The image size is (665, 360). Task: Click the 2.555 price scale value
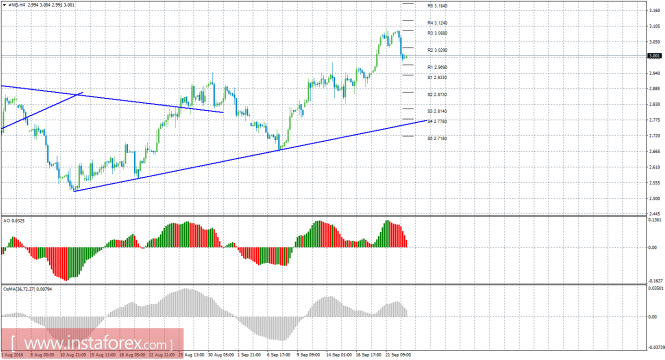[654, 183]
